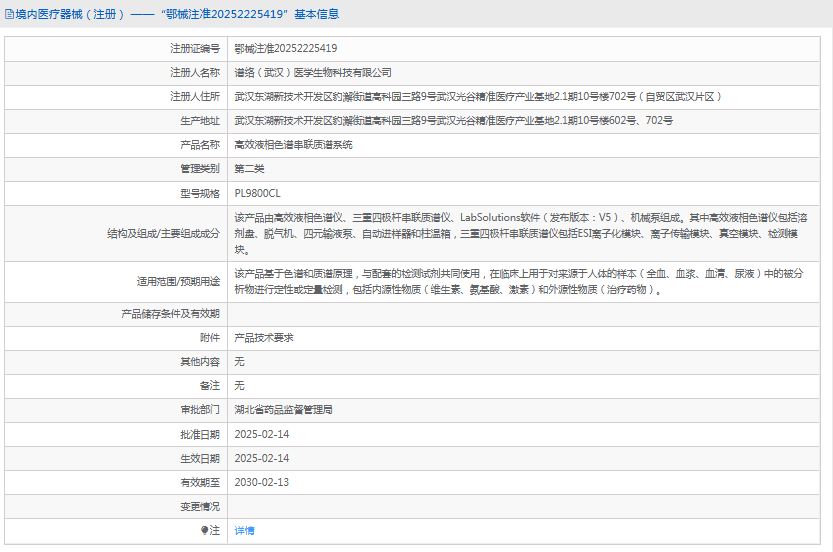Click the bullet icon next to 注

click(204, 530)
